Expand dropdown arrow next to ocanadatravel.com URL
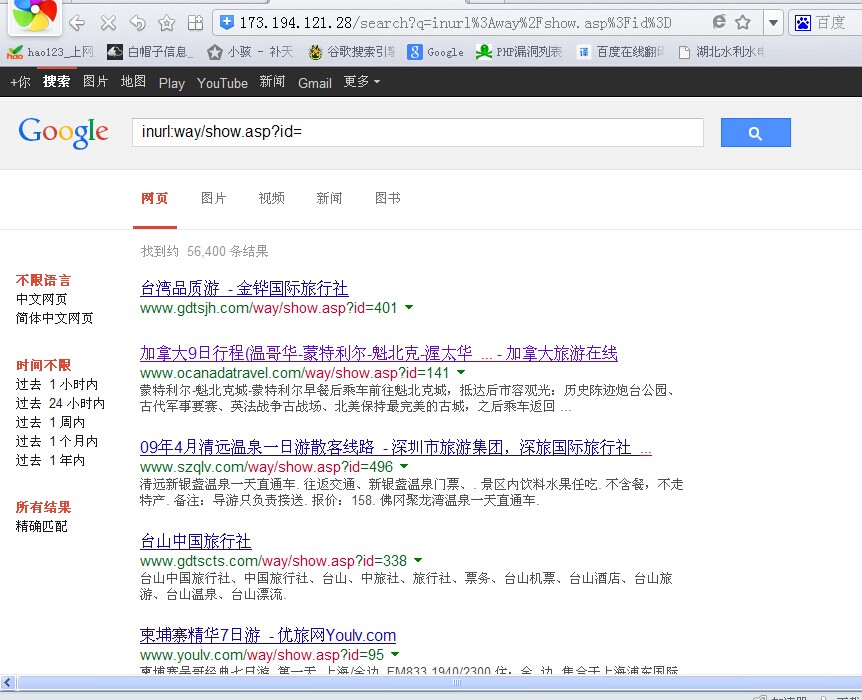The image size is (862, 700). coord(461,372)
